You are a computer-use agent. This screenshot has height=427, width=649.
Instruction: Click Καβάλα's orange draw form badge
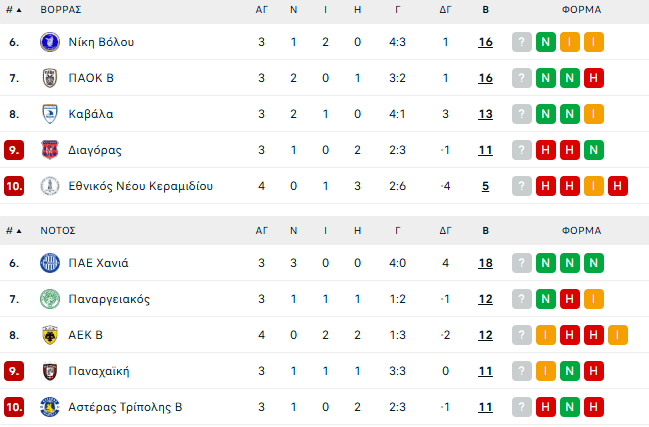[x=593, y=114]
